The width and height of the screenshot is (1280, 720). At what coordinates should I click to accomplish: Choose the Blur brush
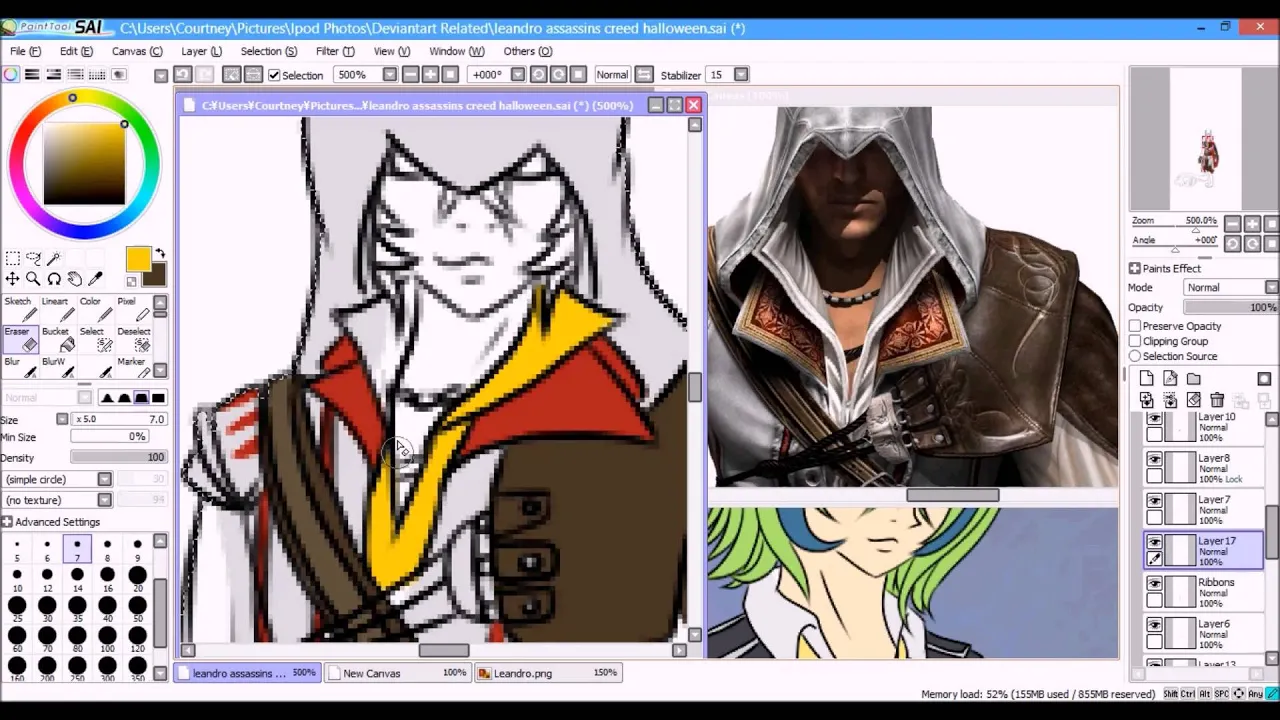pyautogui.click(x=20, y=368)
